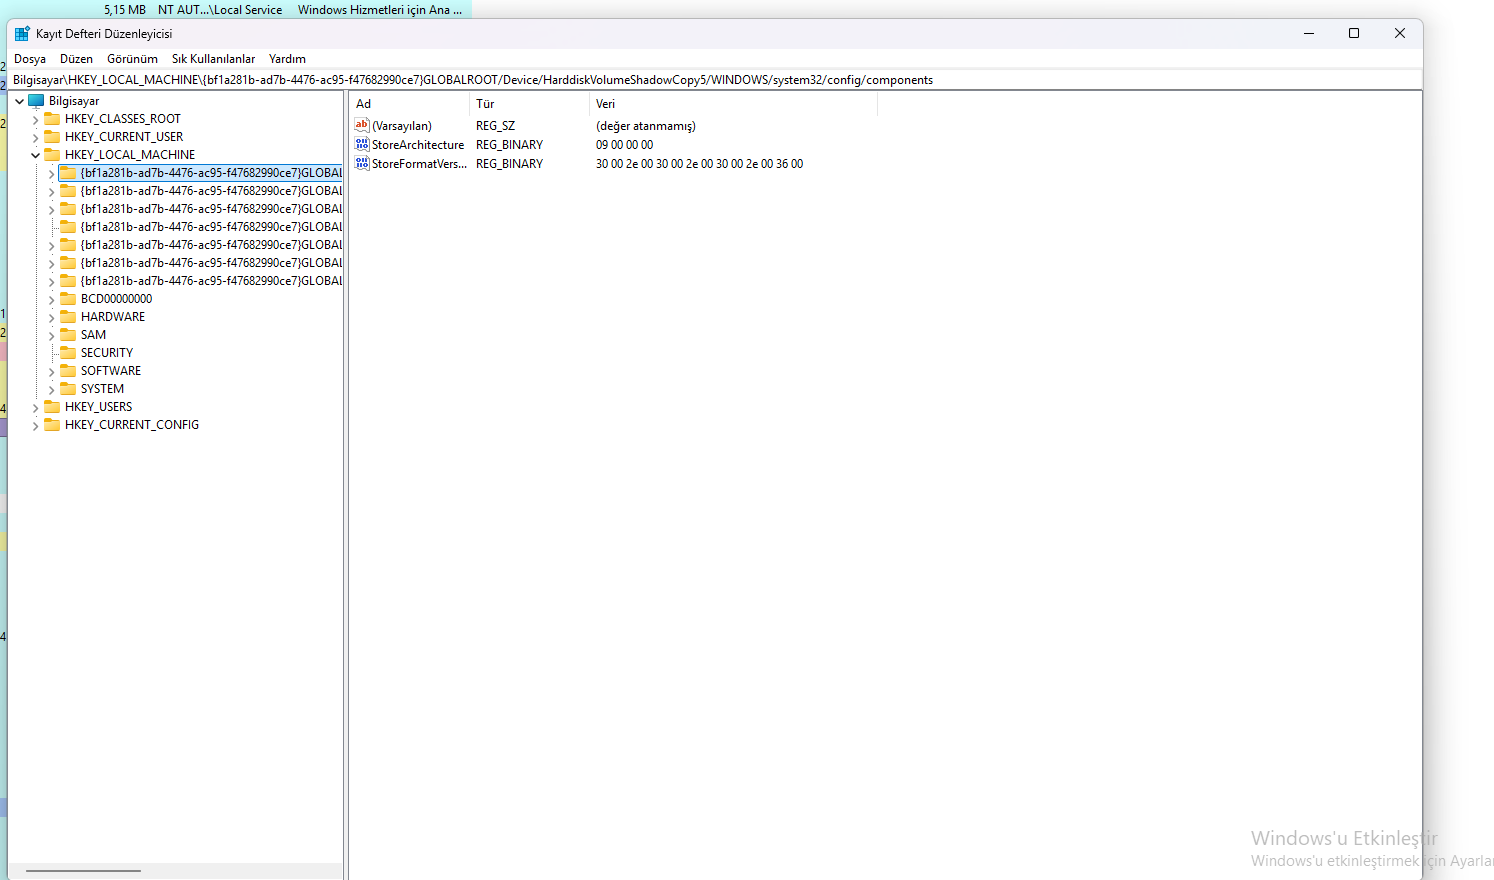Open the Sık Kullanılanlar menu
1494x880 pixels.
pyautogui.click(x=213, y=59)
